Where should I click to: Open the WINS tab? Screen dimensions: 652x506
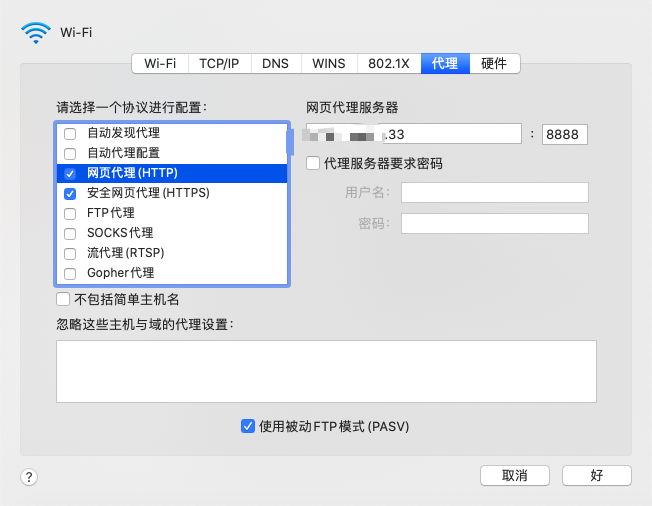tap(328, 64)
